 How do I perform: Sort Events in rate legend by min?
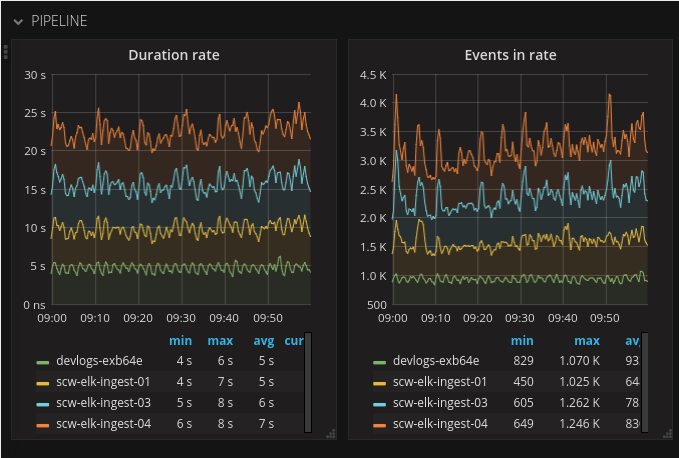(x=522, y=341)
